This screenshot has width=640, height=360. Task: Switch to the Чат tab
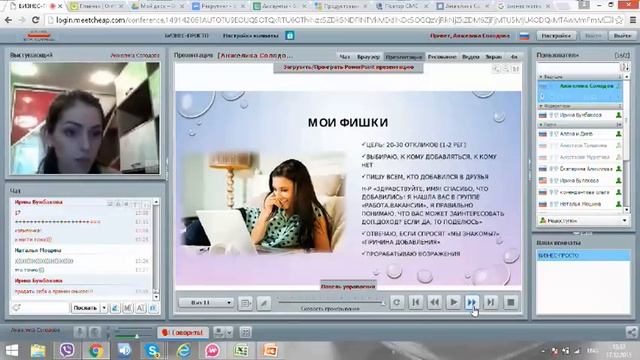point(345,57)
